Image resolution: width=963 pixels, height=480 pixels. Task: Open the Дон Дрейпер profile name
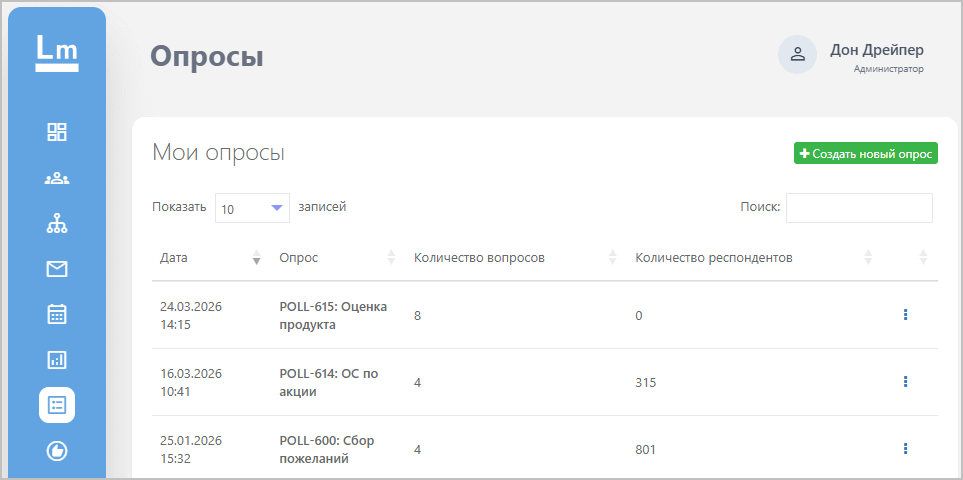coord(876,50)
